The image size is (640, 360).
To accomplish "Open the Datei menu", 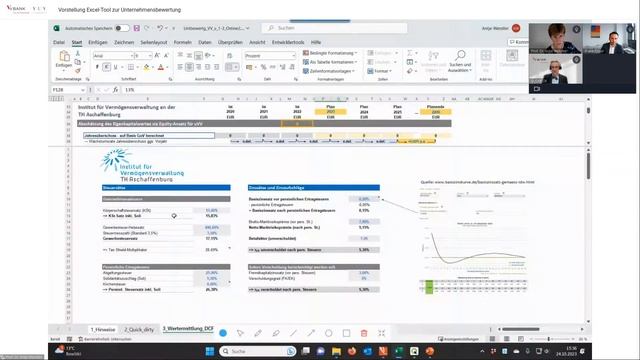I will (59, 42).
